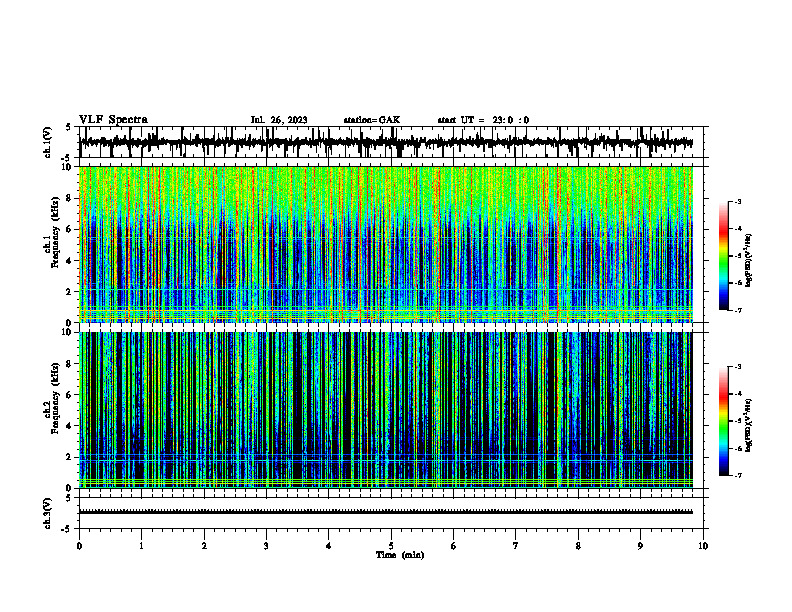Click the 2 minute tick on time axis
This screenshot has width=792, height=612.
204,546
